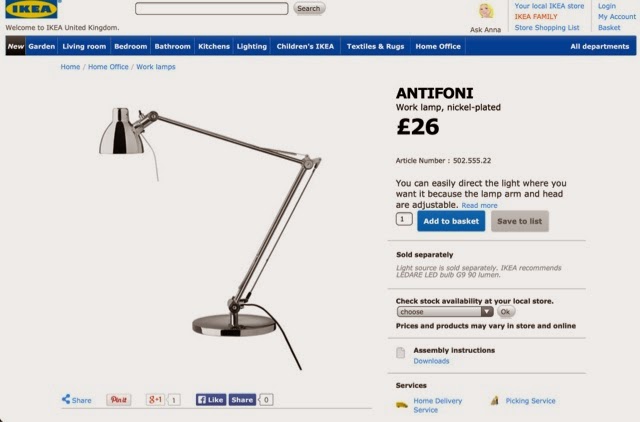Click the IKEA logo

point(31,9)
